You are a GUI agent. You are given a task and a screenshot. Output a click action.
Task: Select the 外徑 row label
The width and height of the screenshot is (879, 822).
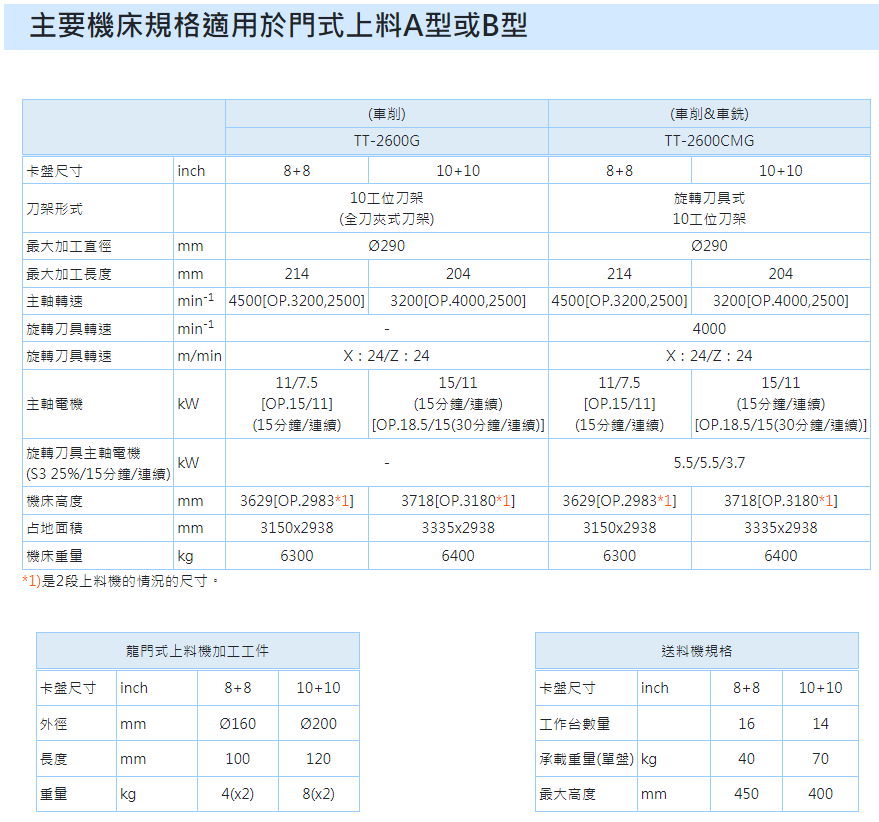coord(53,724)
